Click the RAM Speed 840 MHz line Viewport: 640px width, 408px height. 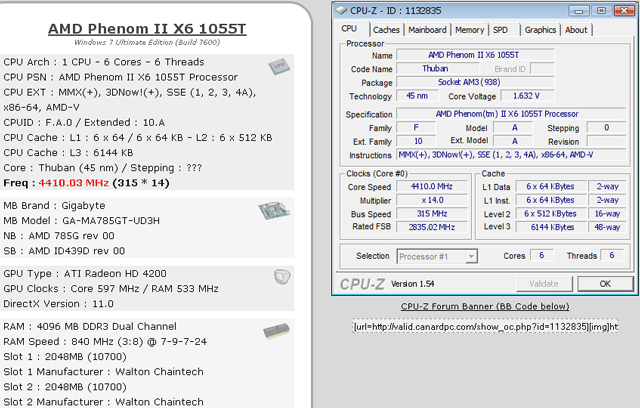click(105, 341)
